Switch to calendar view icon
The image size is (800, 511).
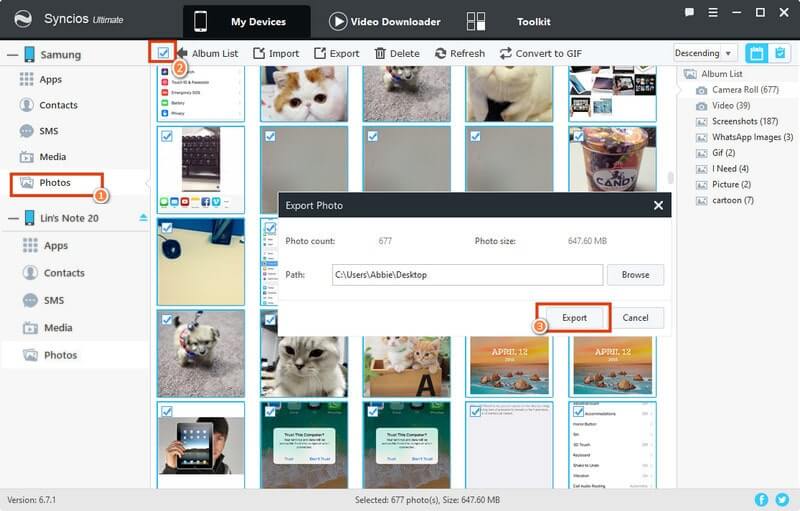click(x=756, y=53)
